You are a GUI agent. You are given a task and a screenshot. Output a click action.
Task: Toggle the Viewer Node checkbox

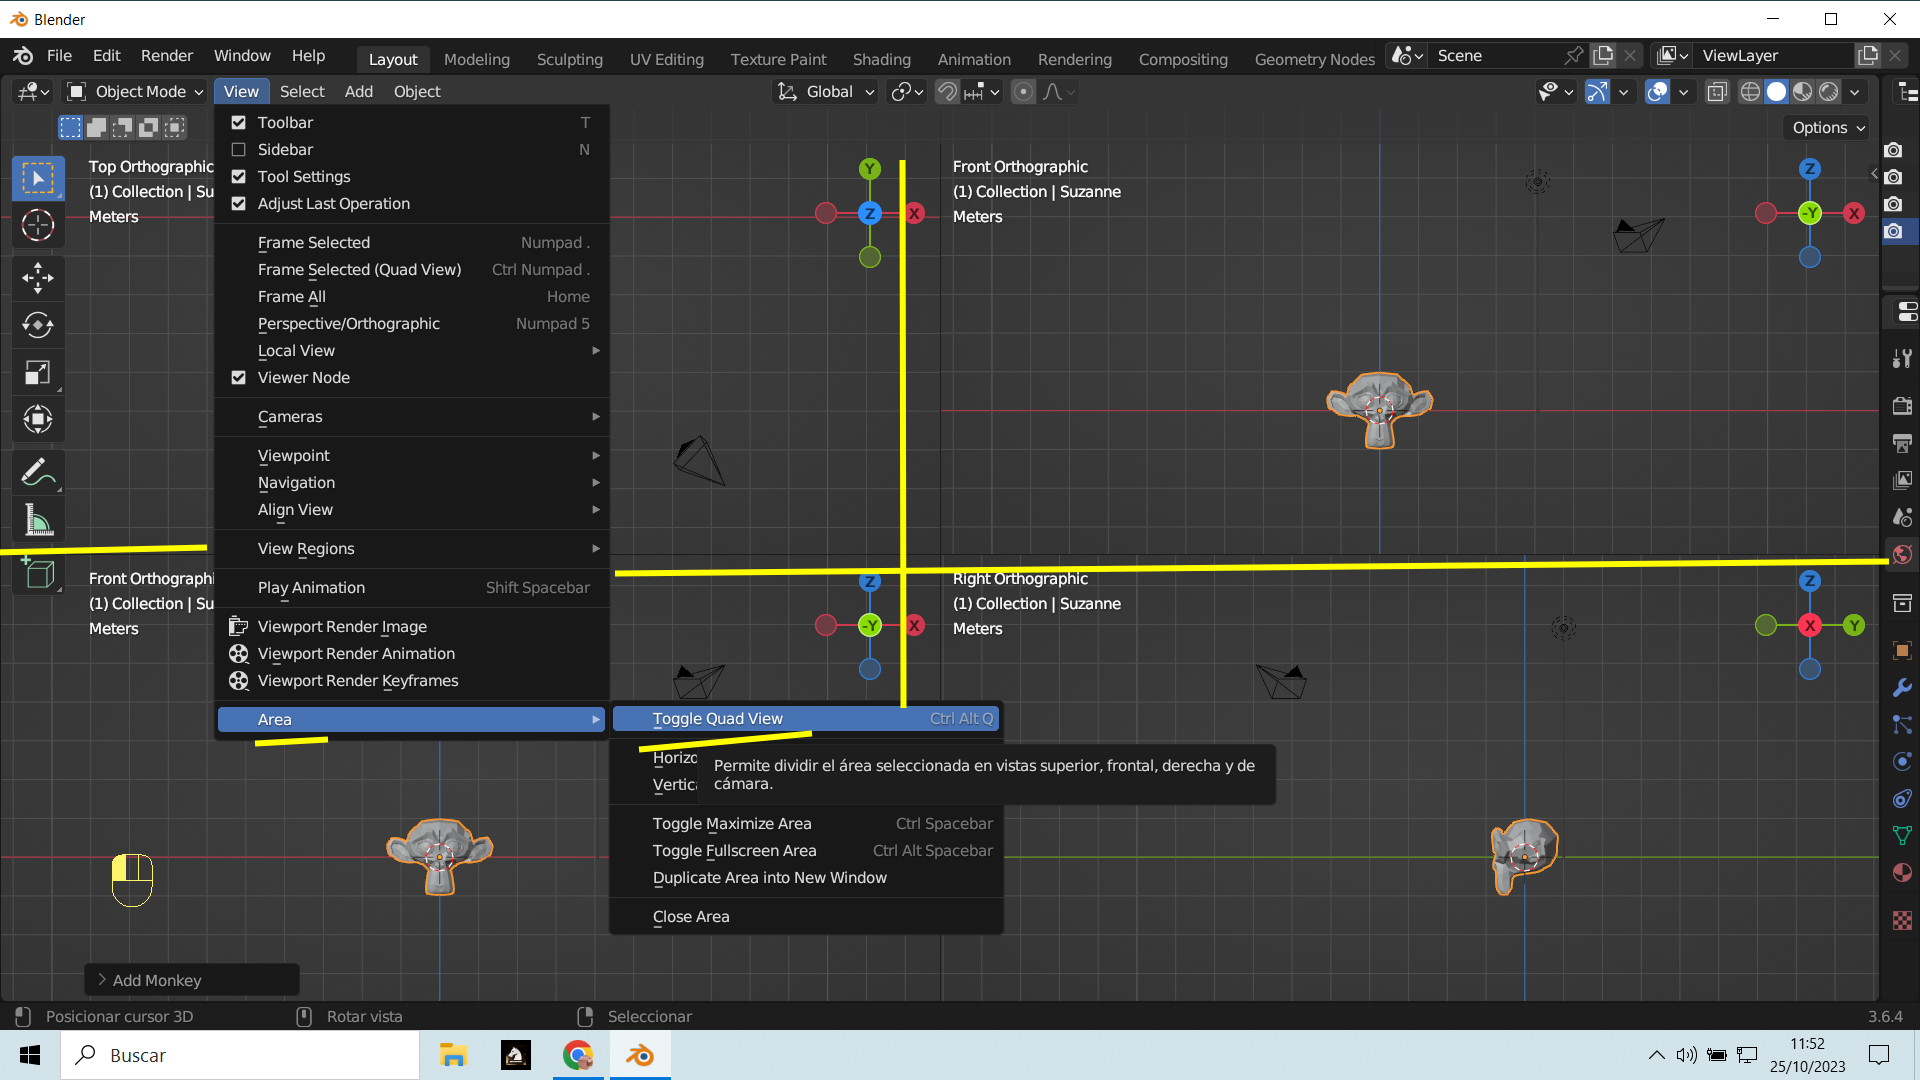click(x=239, y=378)
